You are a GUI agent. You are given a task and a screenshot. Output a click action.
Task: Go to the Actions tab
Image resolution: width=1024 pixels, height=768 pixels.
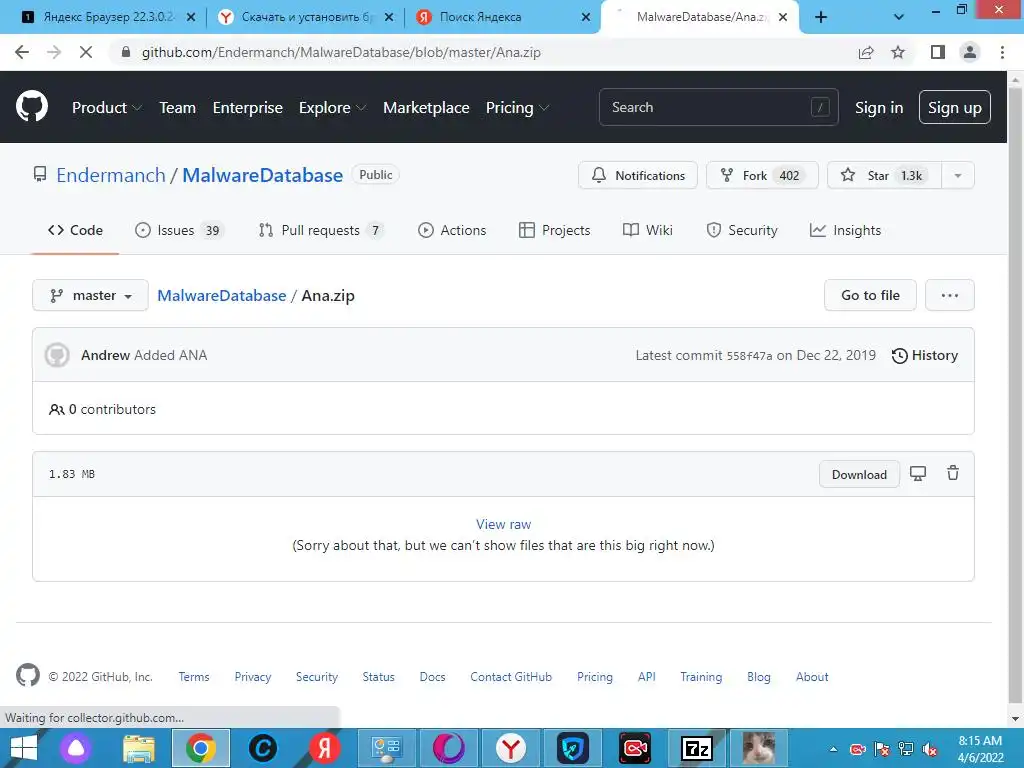[x=452, y=230]
